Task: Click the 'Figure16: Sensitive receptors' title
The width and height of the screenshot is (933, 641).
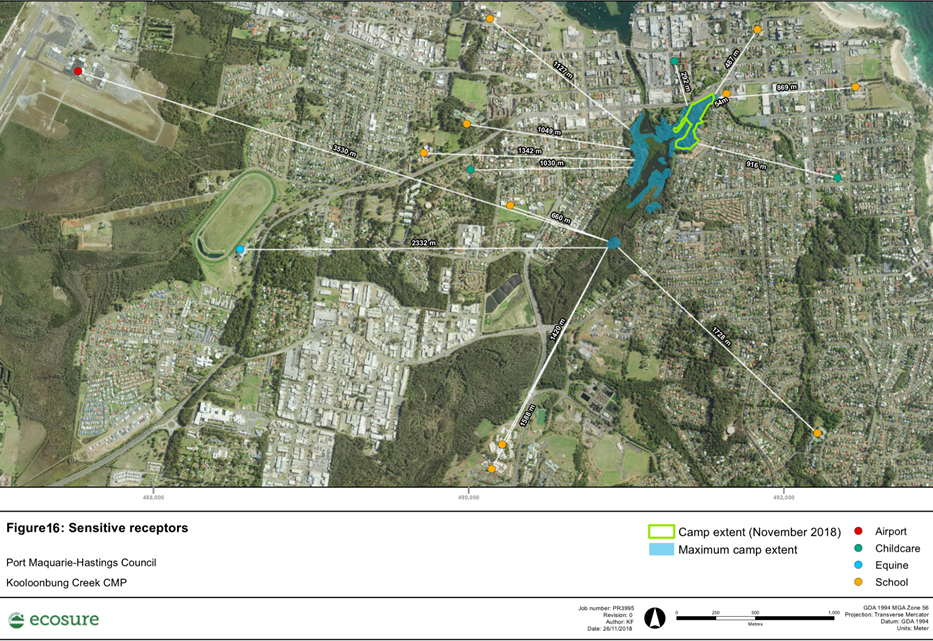Action: point(97,528)
